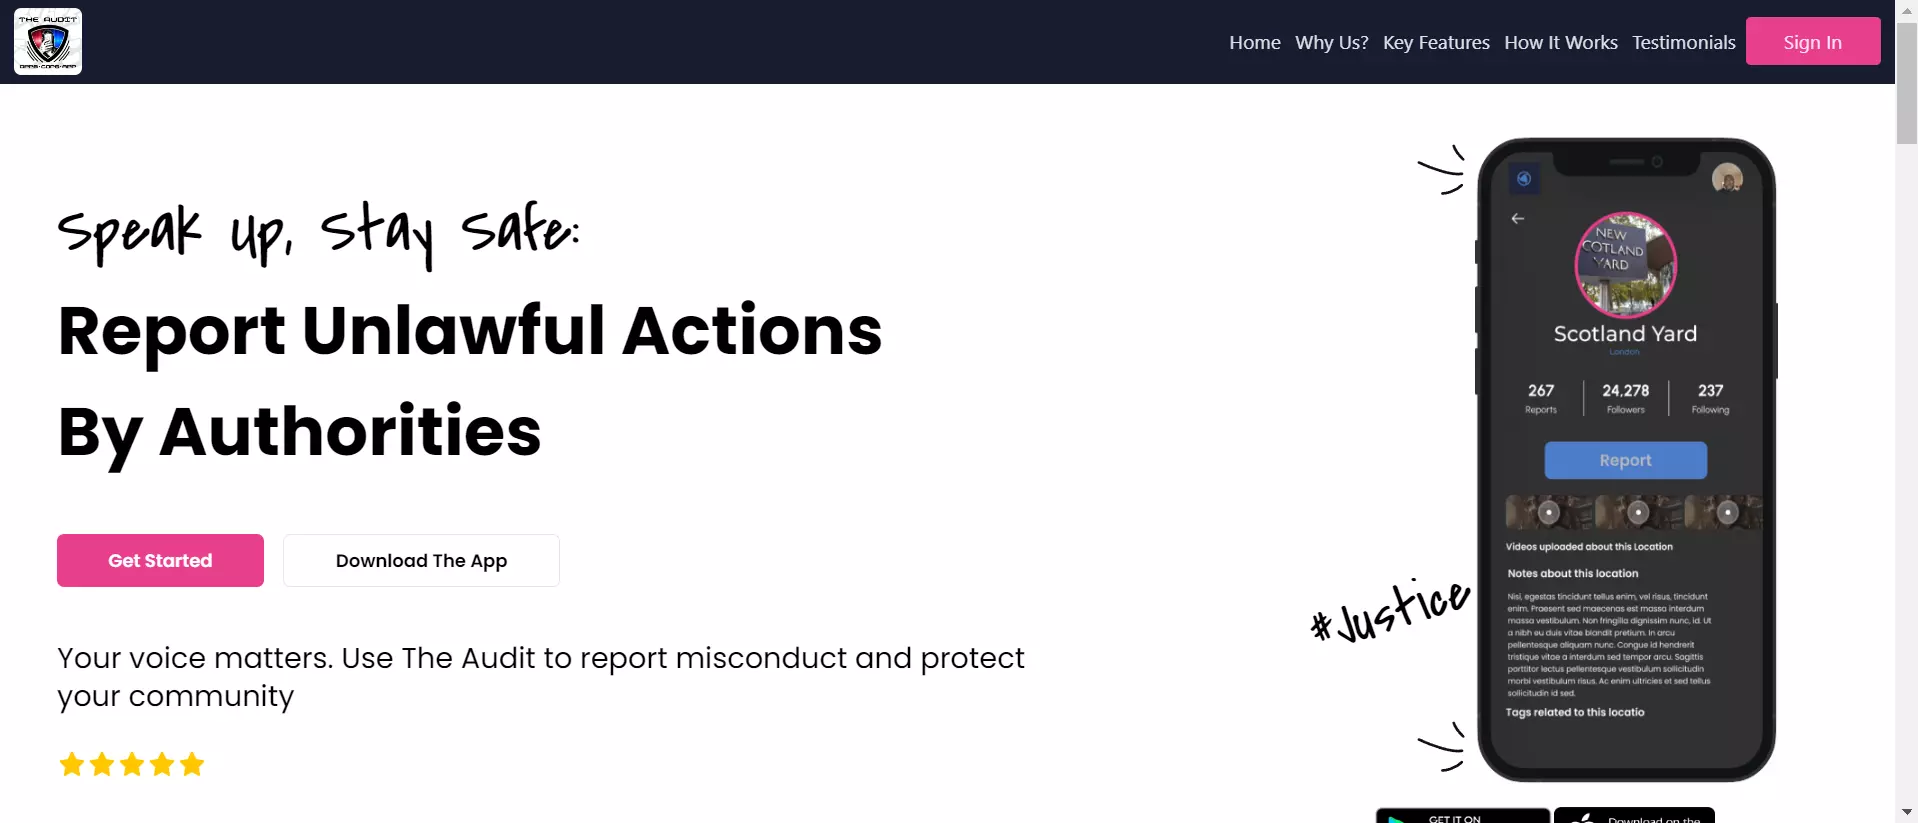This screenshot has width=1918, height=823.
Task: Click the Get Started button
Action: [x=160, y=560]
